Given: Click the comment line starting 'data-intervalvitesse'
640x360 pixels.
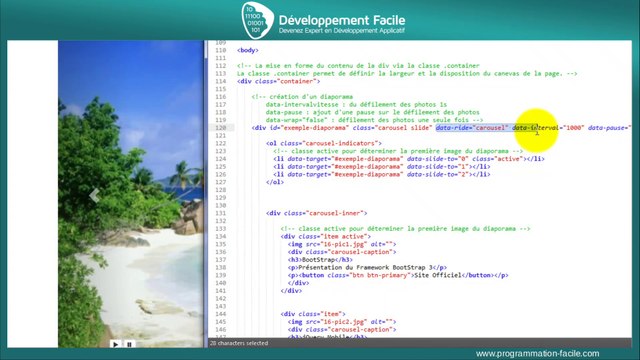Looking at the screenshot, I should 356,104.
